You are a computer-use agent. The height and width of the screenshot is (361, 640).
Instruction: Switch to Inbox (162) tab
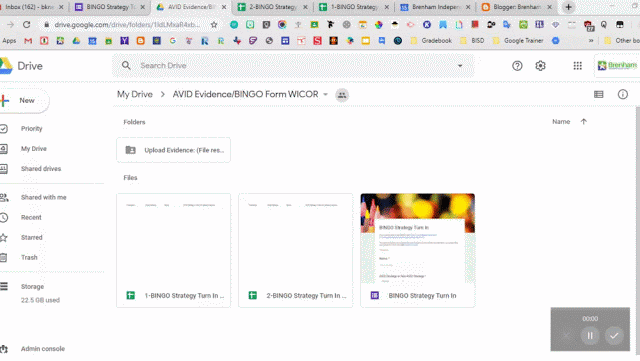tap(33, 7)
